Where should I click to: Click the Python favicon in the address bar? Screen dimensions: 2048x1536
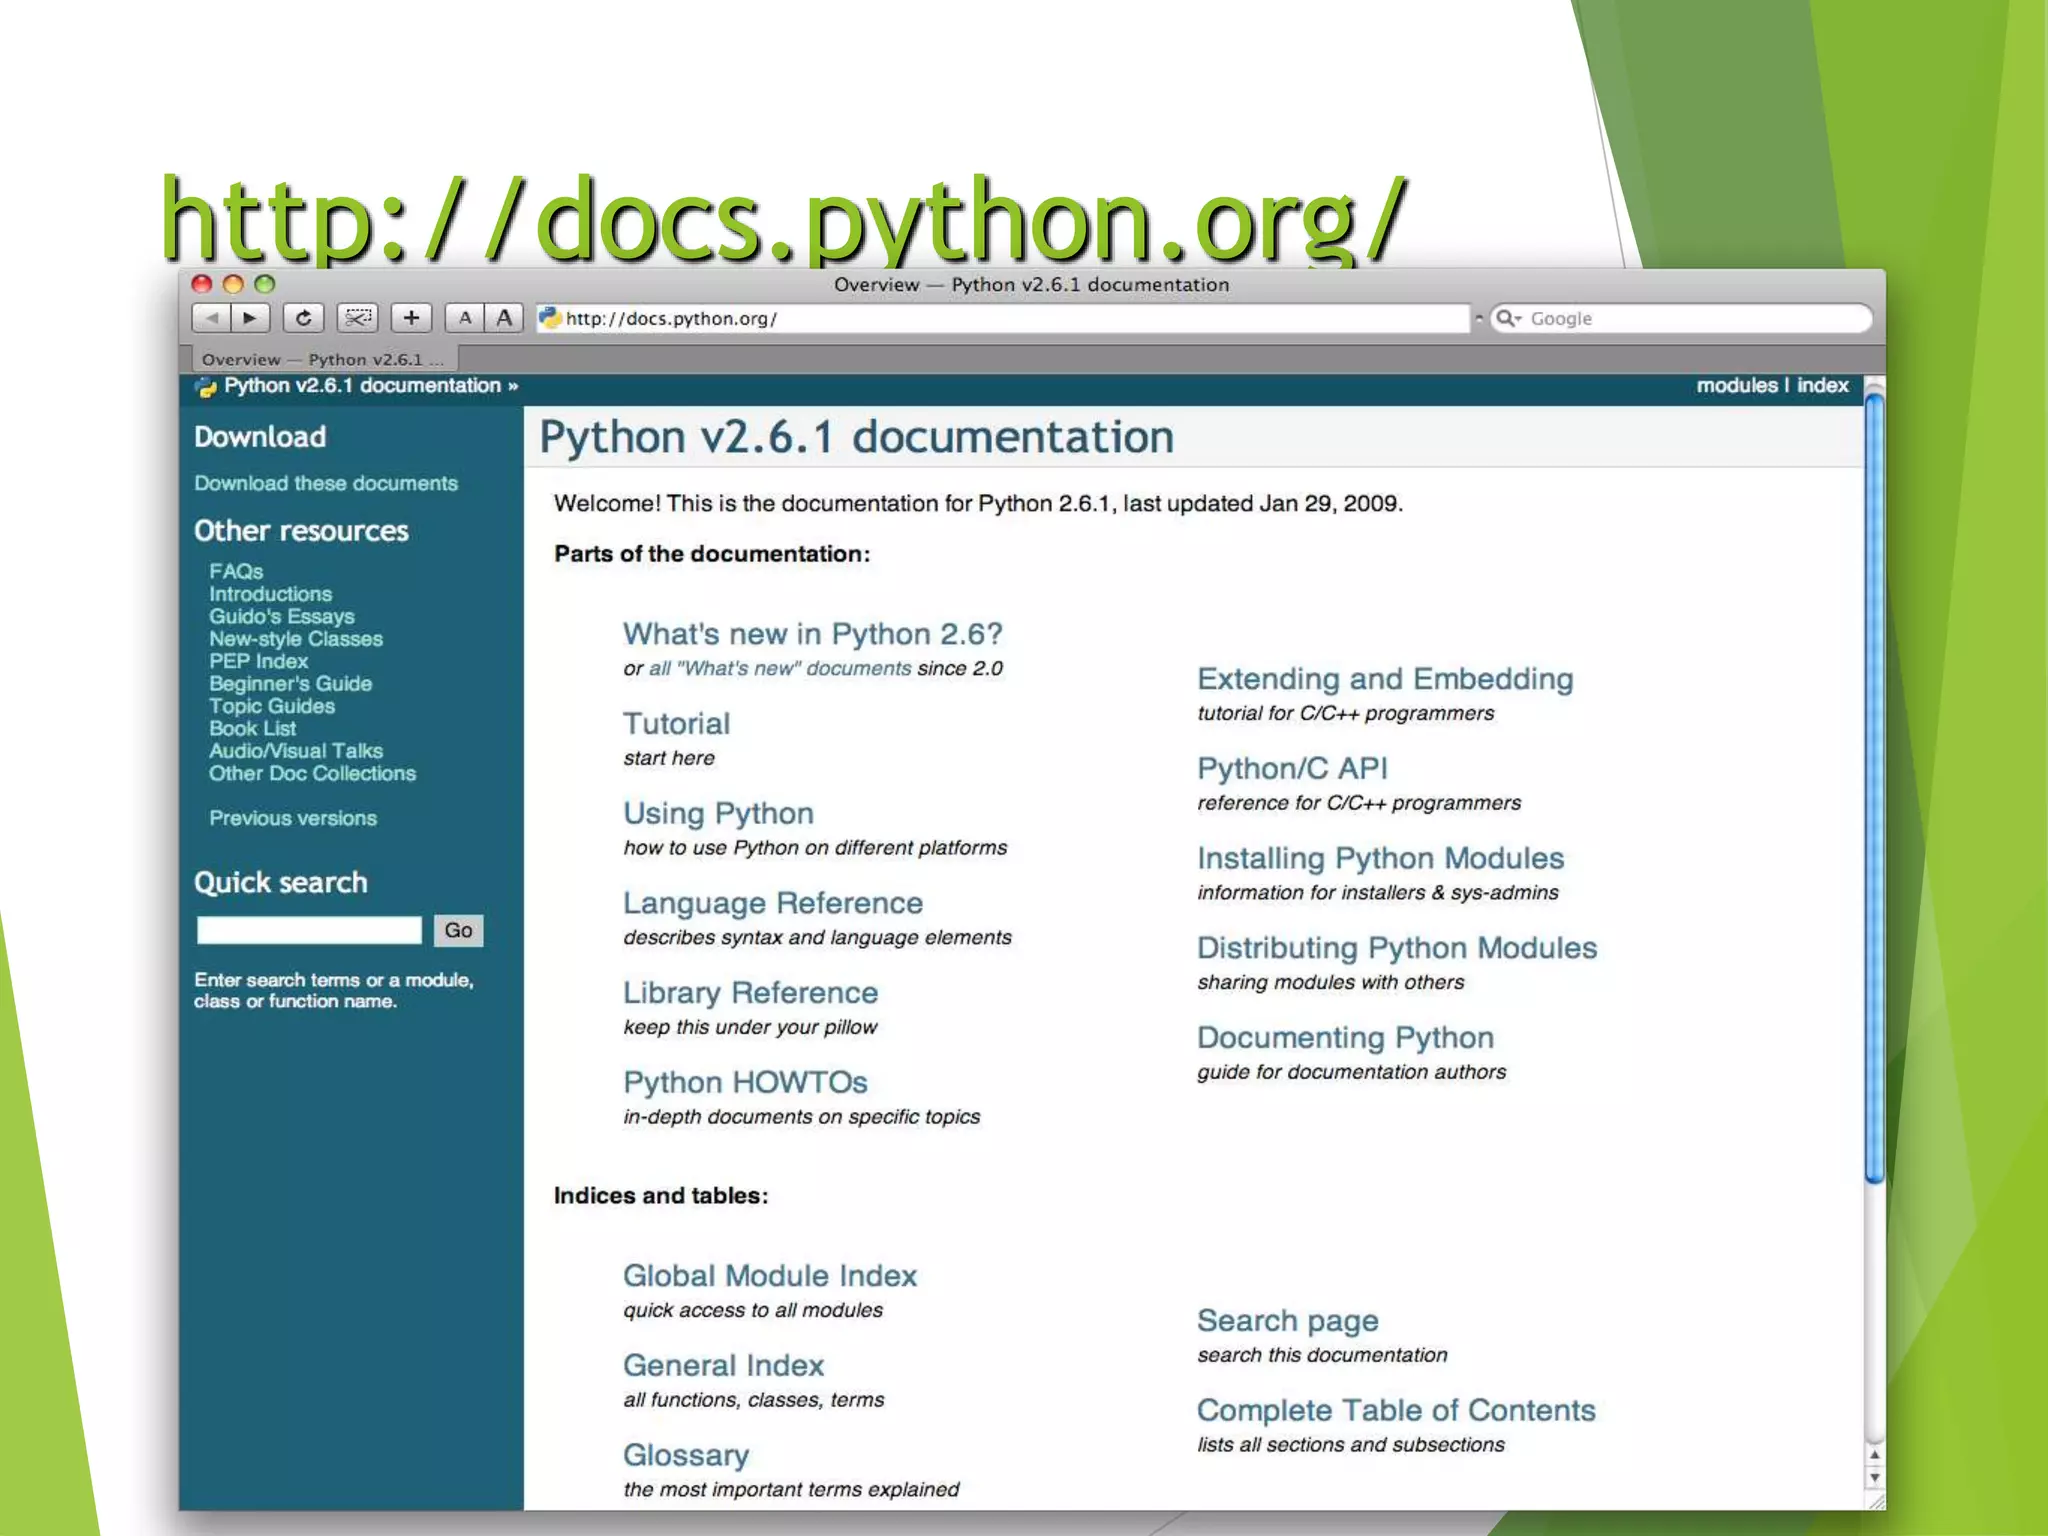pos(550,318)
